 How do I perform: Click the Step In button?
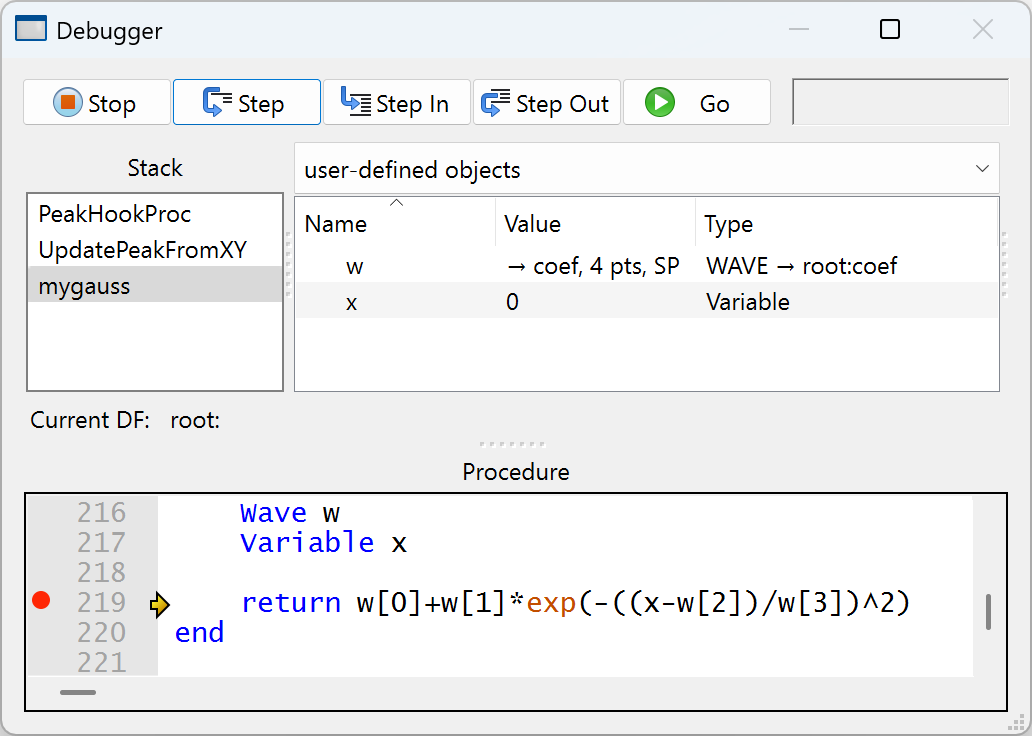click(x=396, y=103)
